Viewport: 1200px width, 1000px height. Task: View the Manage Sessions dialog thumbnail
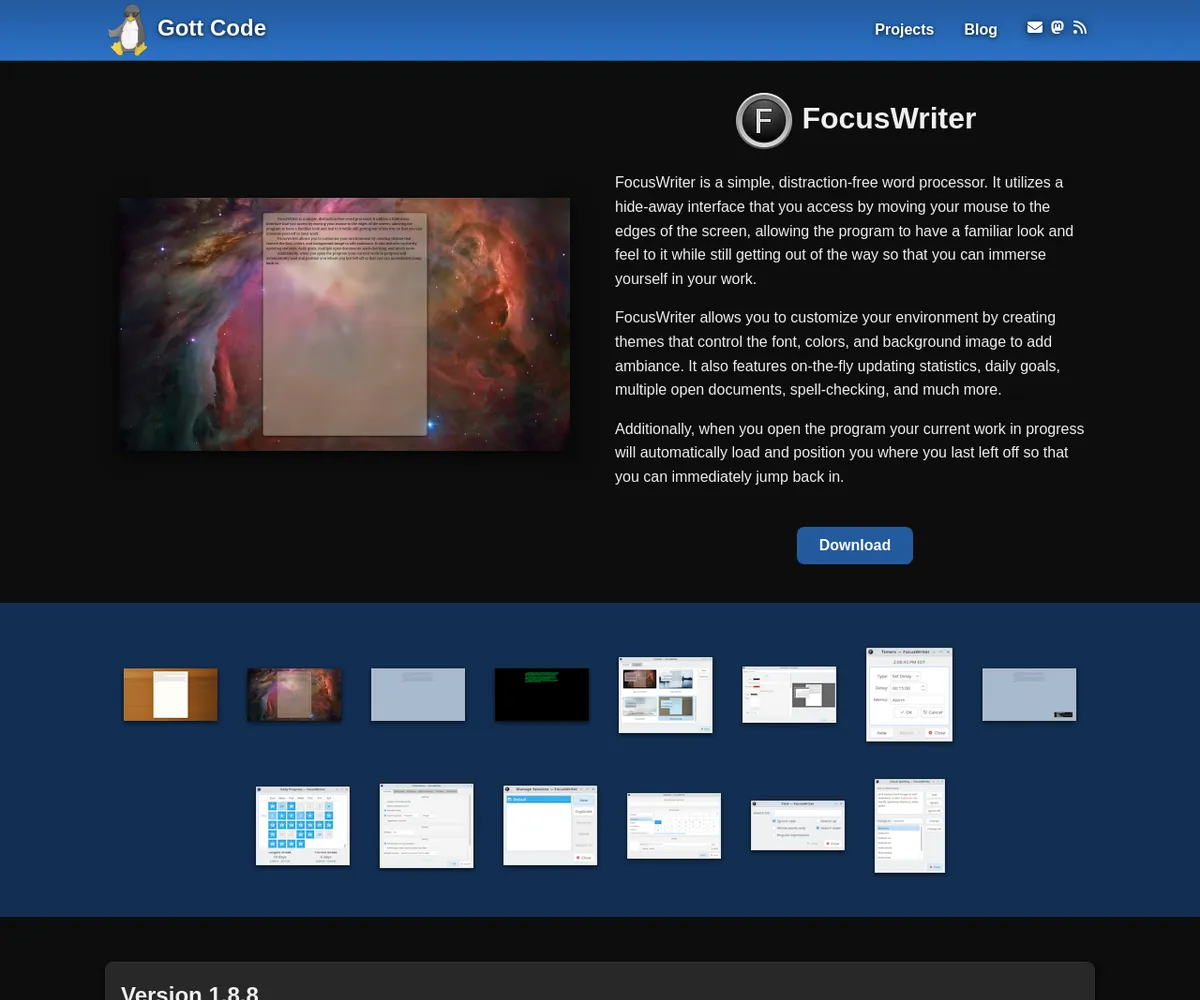coord(550,825)
